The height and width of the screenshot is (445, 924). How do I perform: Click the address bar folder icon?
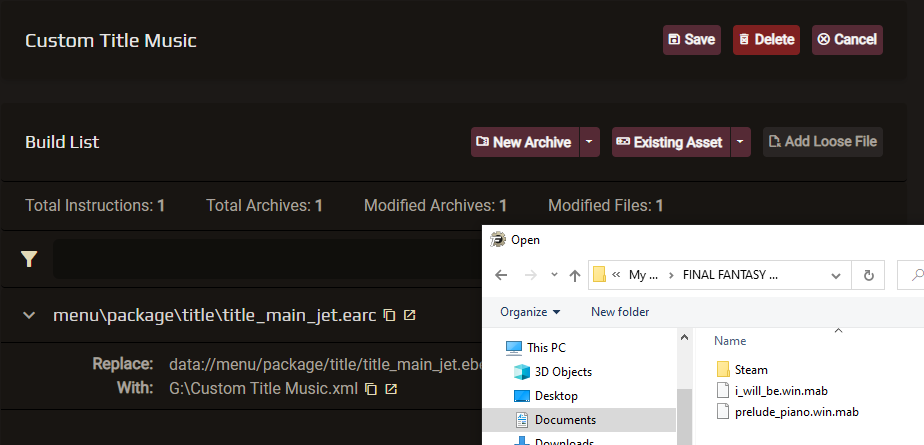point(599,275)
